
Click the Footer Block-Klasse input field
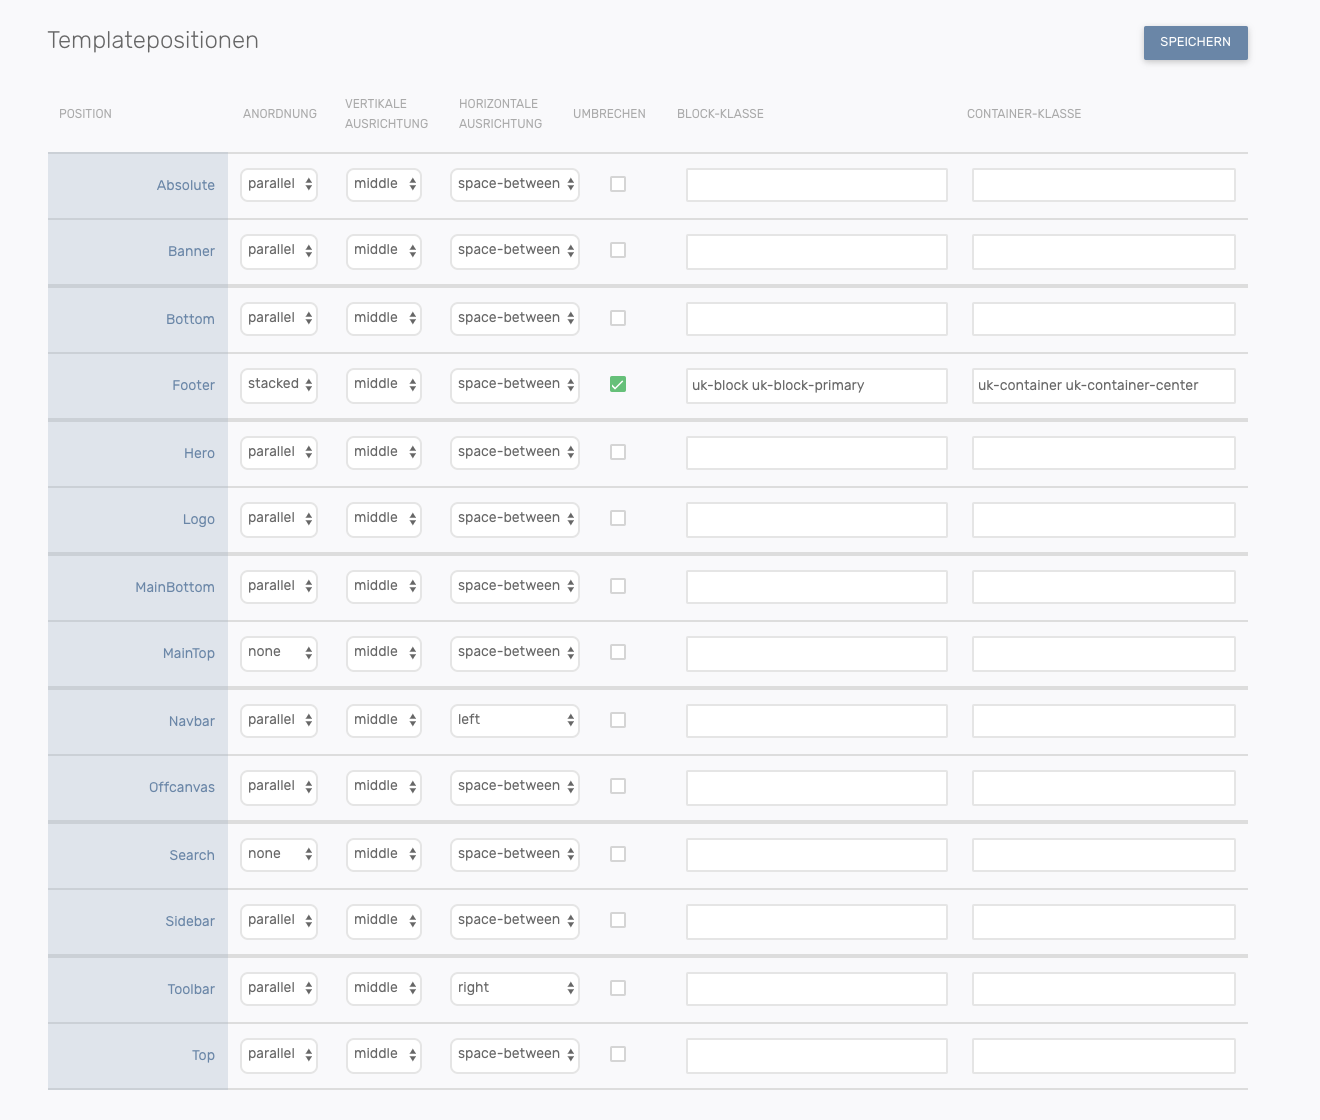click(816, 386)
